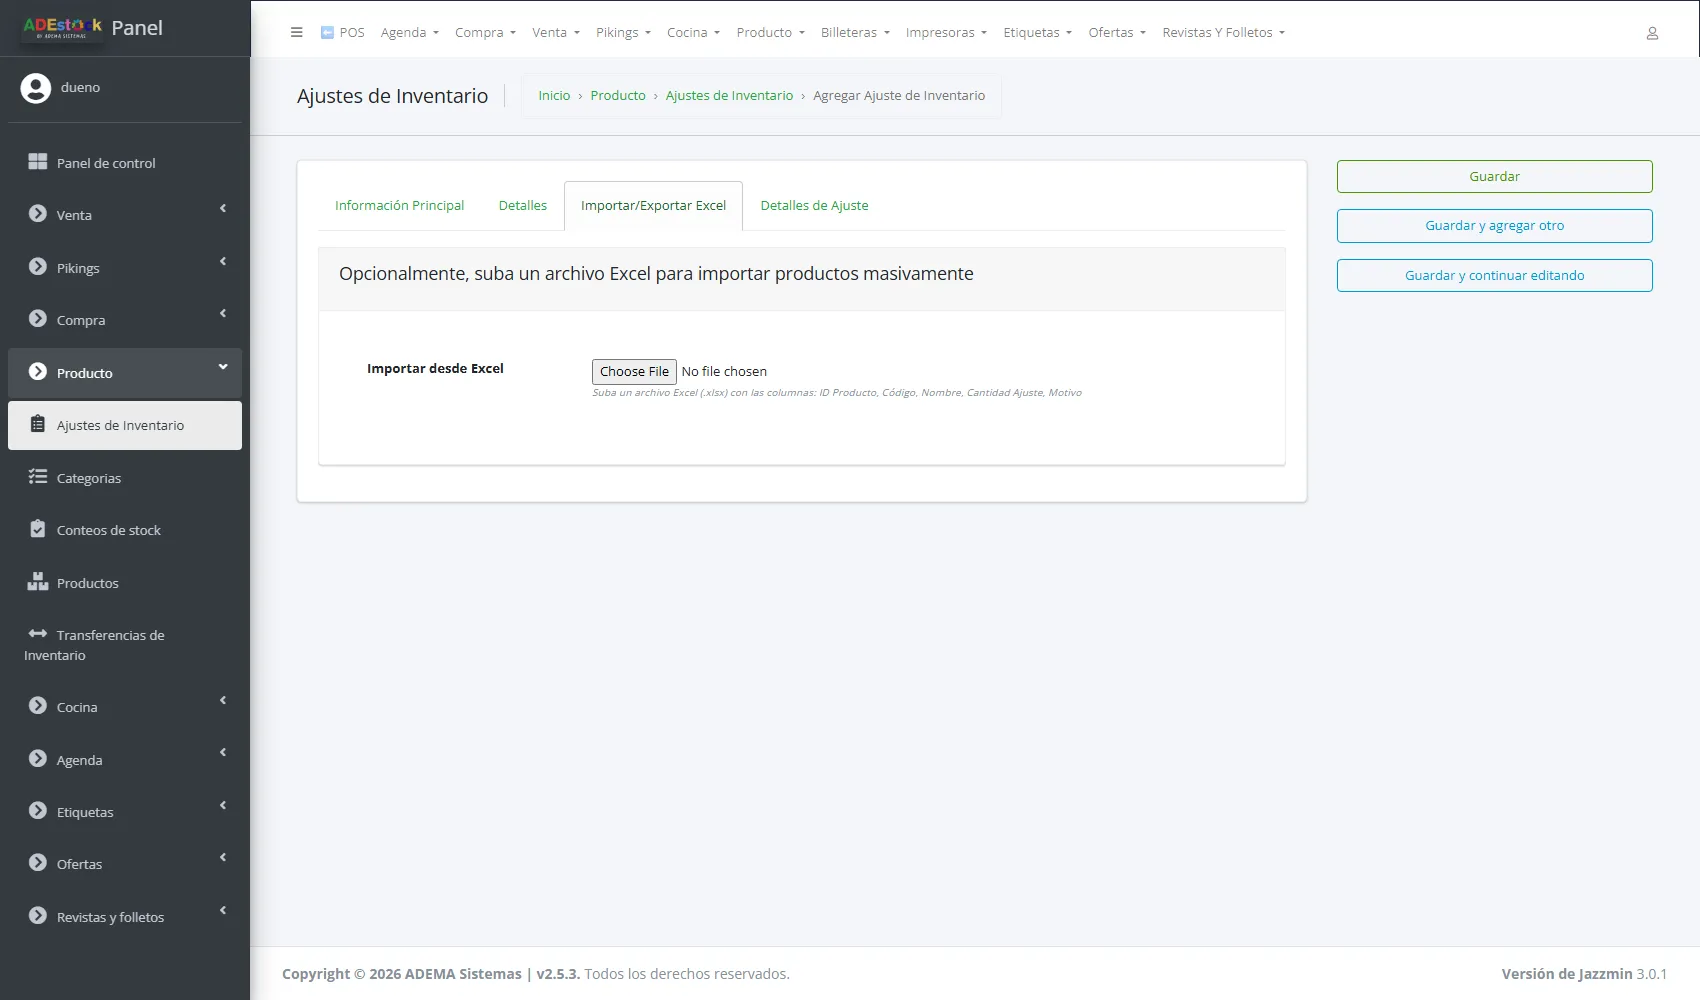
Task: Click the Venta circle-arrow icon in sidebar
Action: tap(38, 214)
